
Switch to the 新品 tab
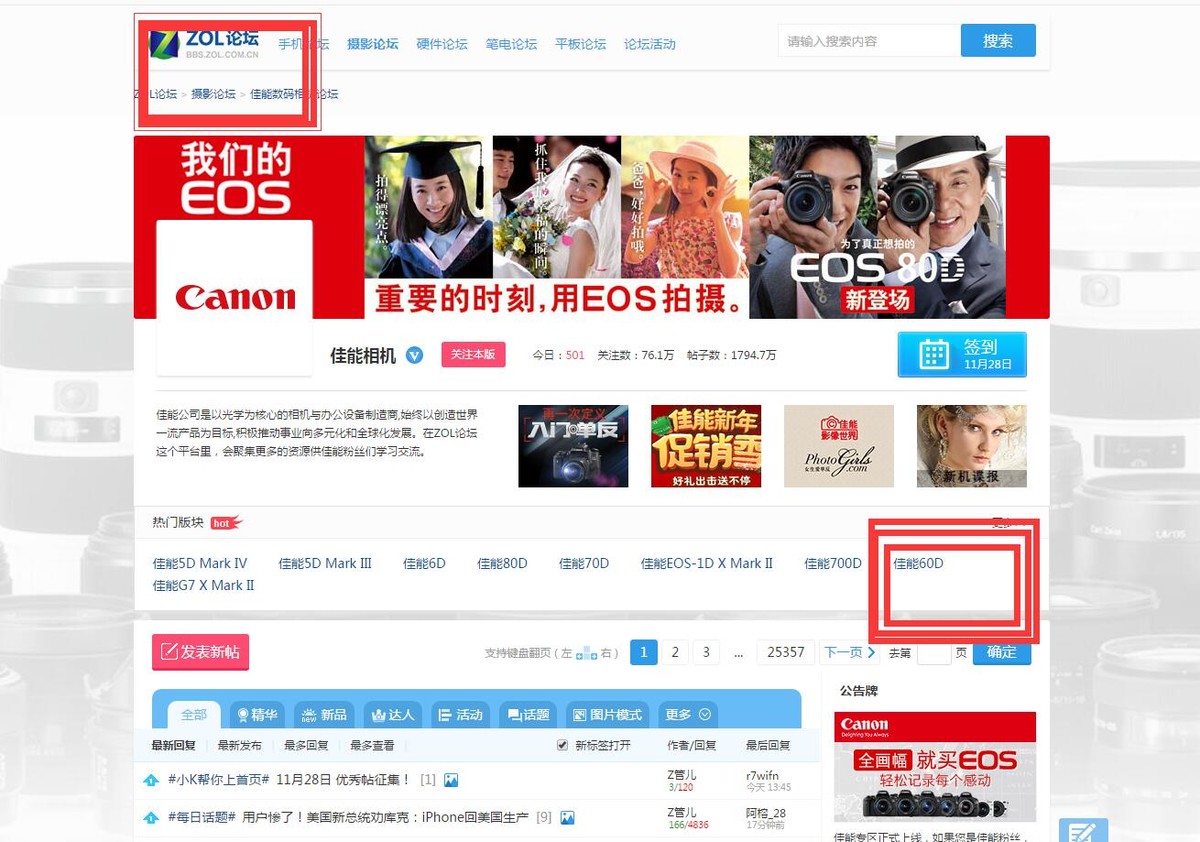point(324,715)
